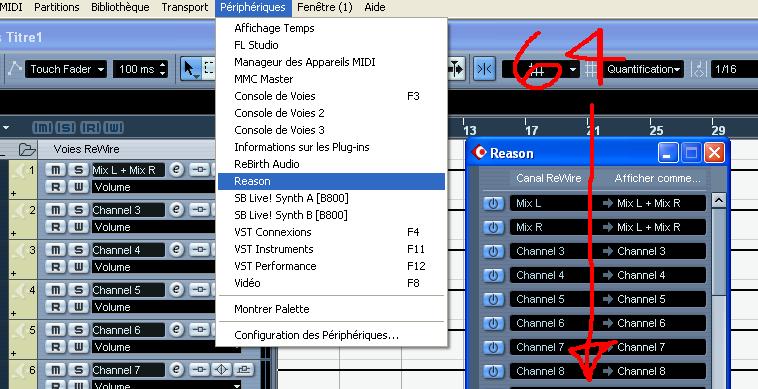Toggle Channel 8 power button in Reason window
The image size is (758, 389).
(493, 371)
